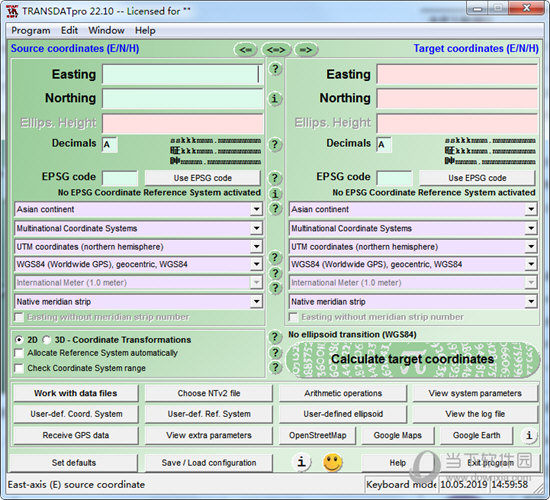Click into source Northing input field

[x=182, y=99]
